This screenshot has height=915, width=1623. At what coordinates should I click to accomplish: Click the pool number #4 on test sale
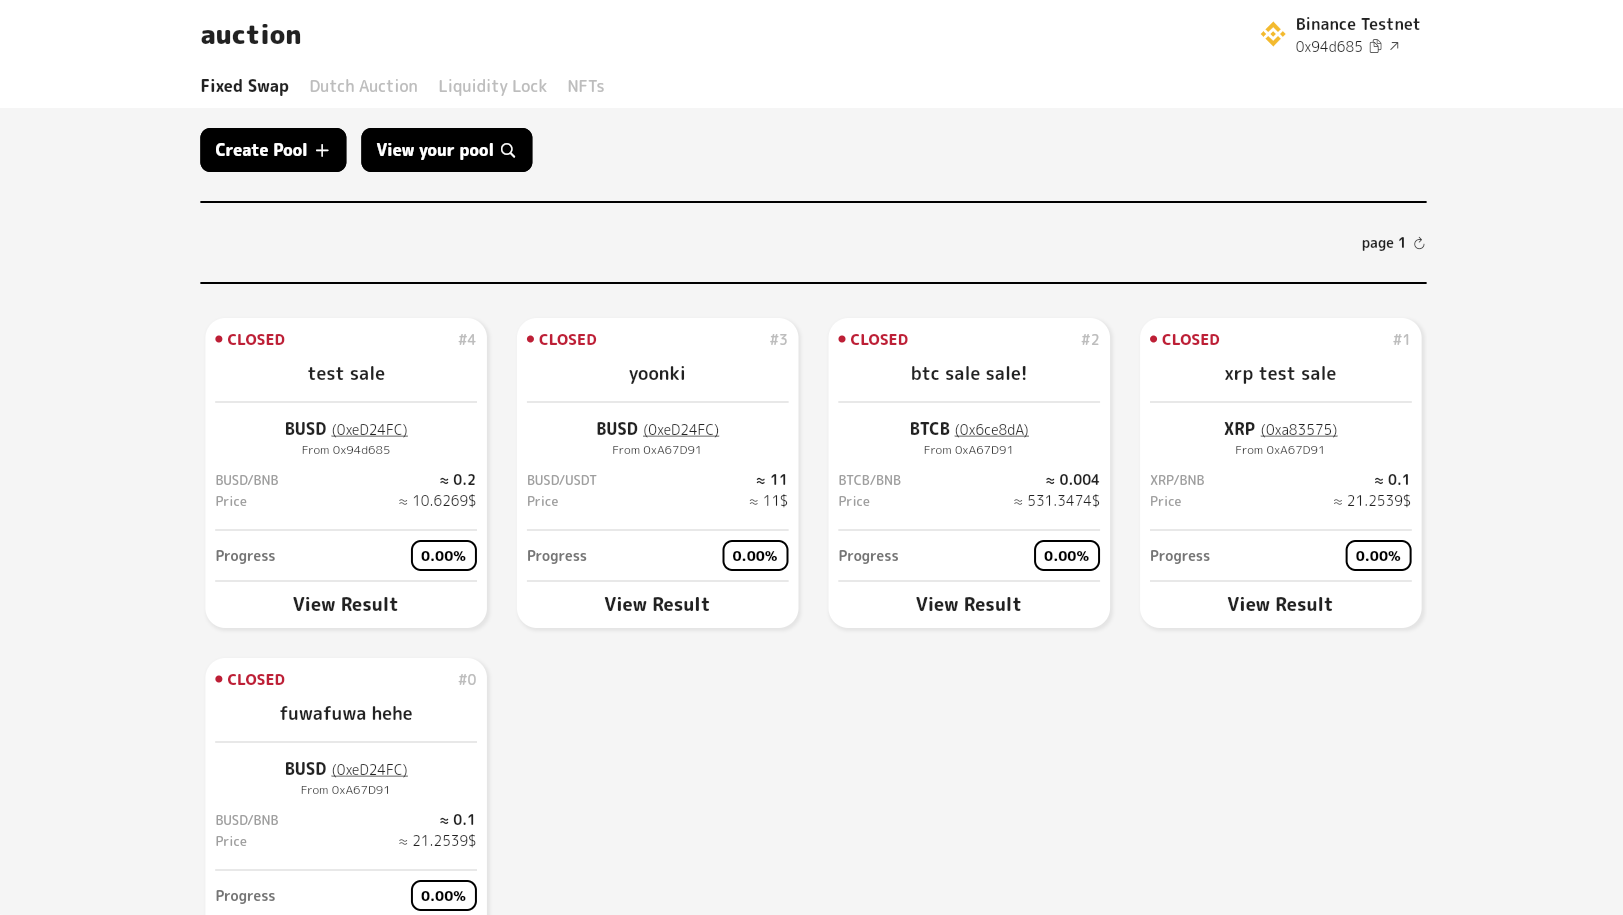pyautogui.click(x=467, y=339)
